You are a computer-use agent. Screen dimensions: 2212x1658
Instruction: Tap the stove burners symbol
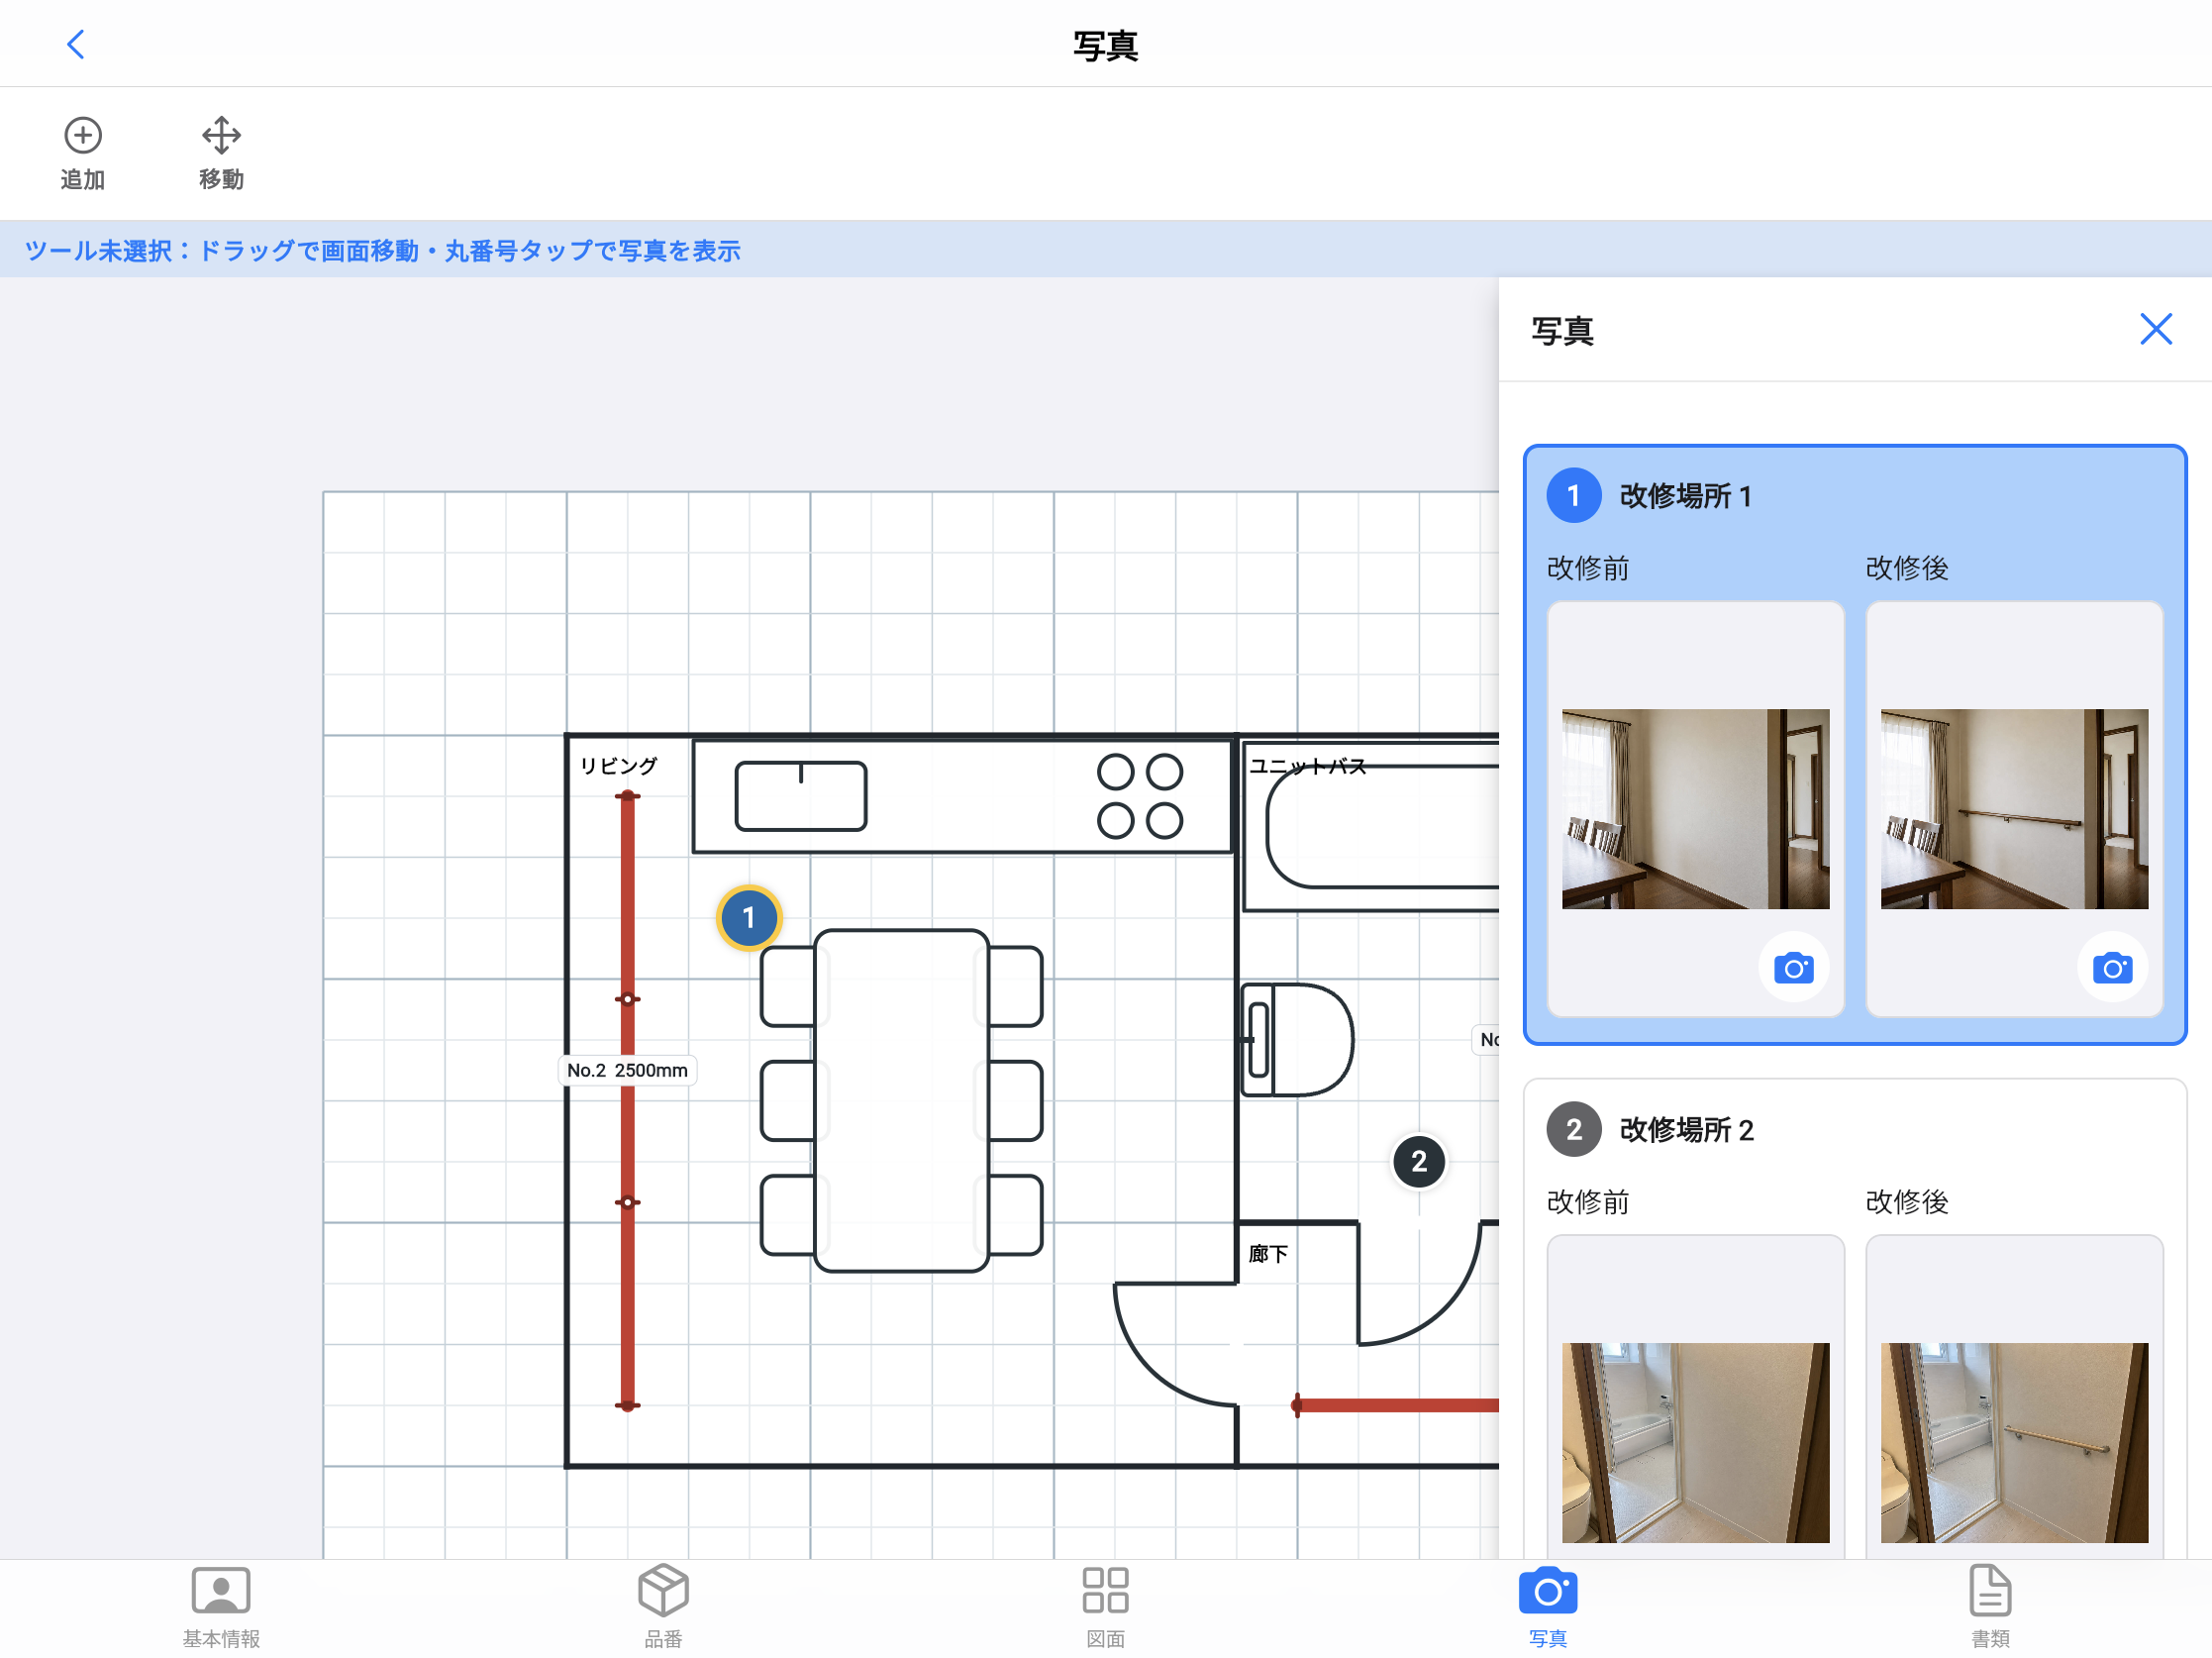(x=1139, y=796)
